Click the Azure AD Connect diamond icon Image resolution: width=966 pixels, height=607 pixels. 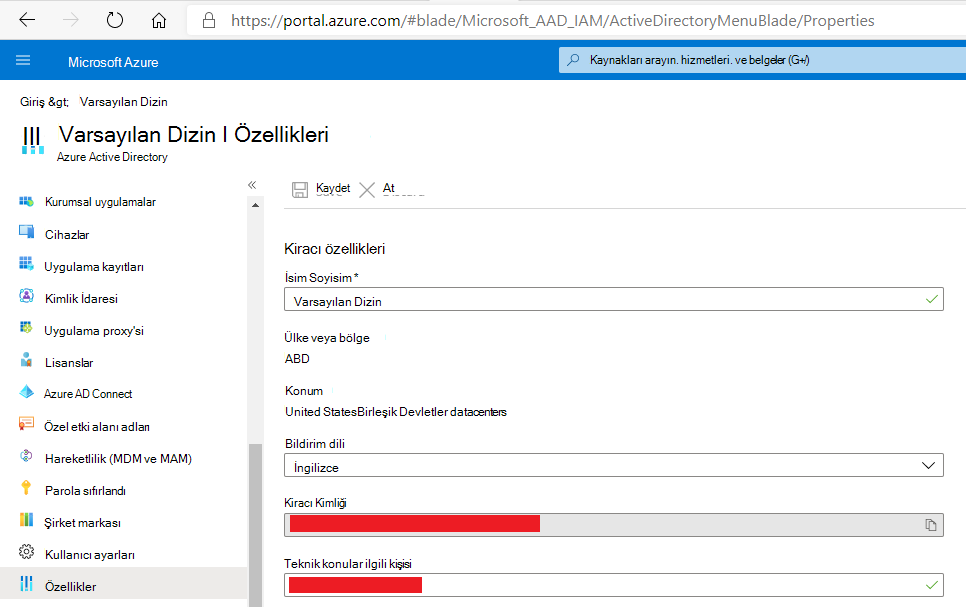pos(26,391)
